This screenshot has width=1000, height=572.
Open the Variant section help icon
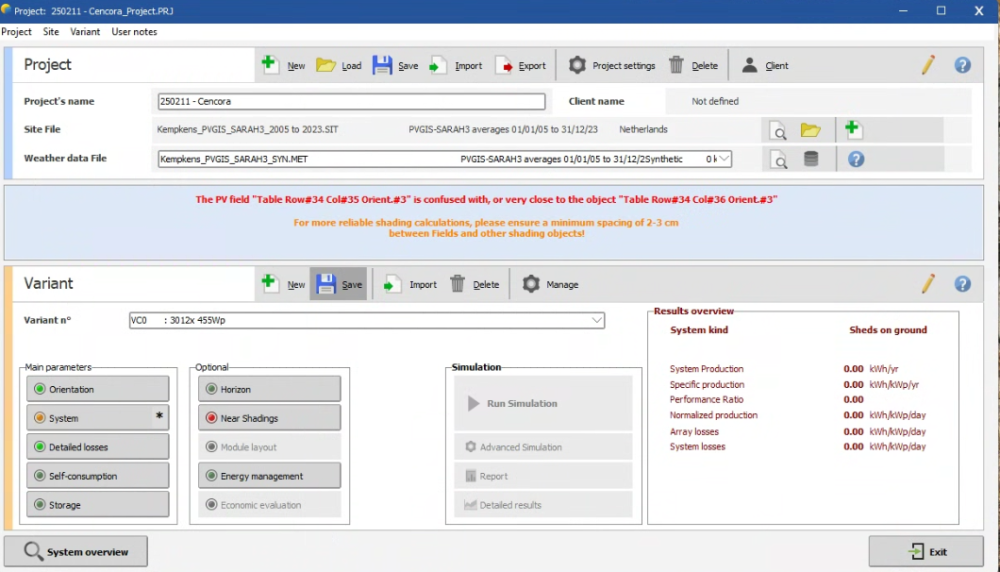pos(962,284)
